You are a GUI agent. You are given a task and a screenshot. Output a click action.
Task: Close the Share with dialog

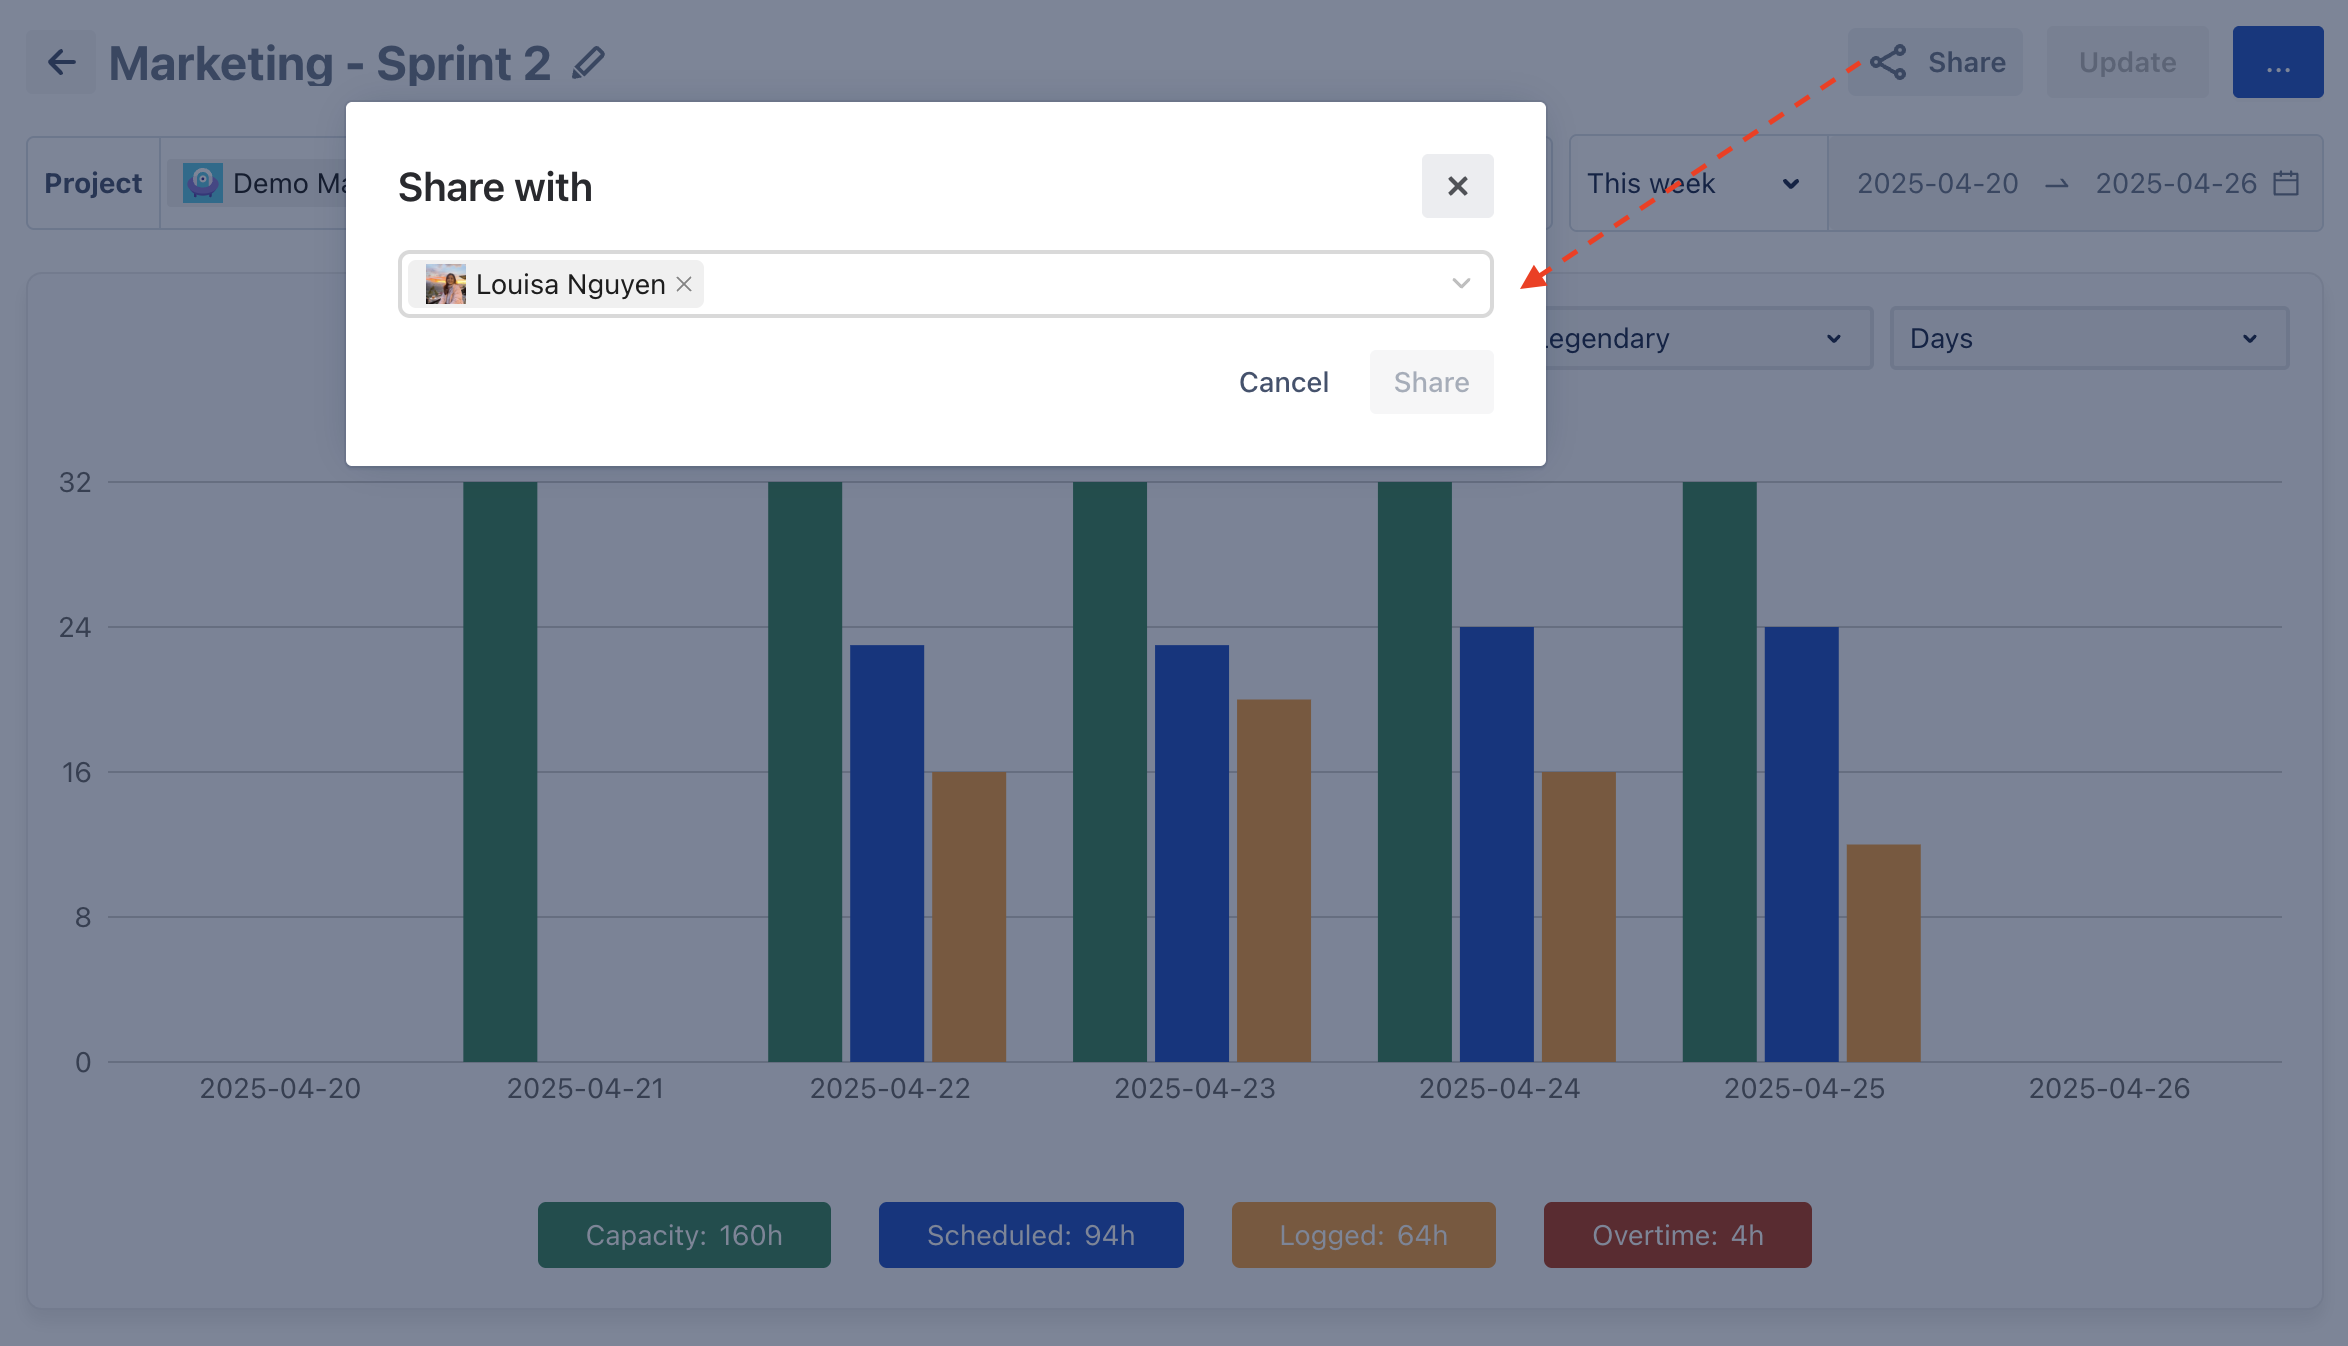pyautogui.click(x=1457, y=186)
